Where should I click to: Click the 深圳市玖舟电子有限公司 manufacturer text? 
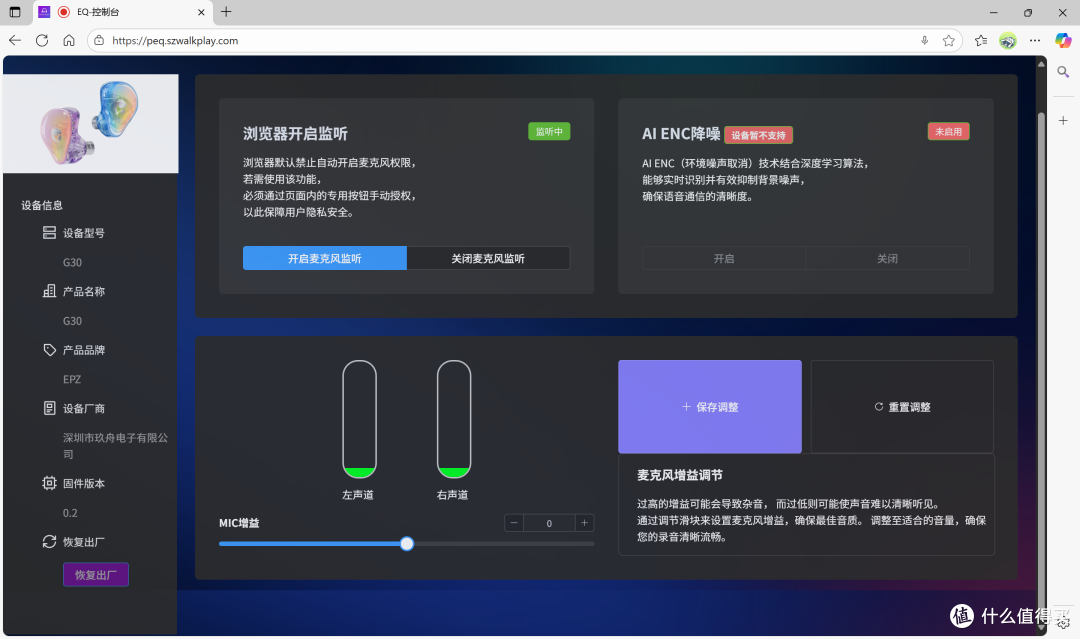pyautogui.click(x=115, y=446)
